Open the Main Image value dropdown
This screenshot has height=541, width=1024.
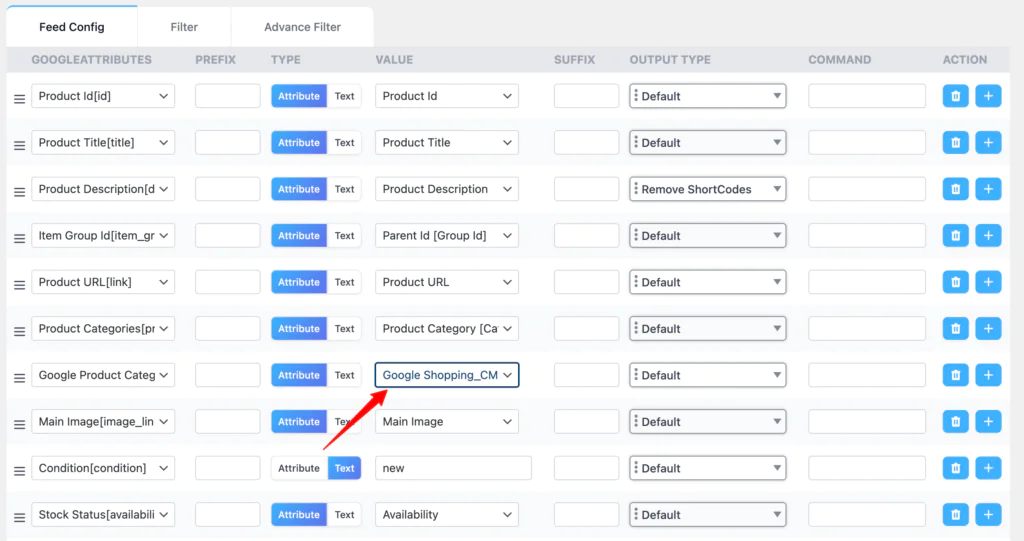[x=447, y=421]
